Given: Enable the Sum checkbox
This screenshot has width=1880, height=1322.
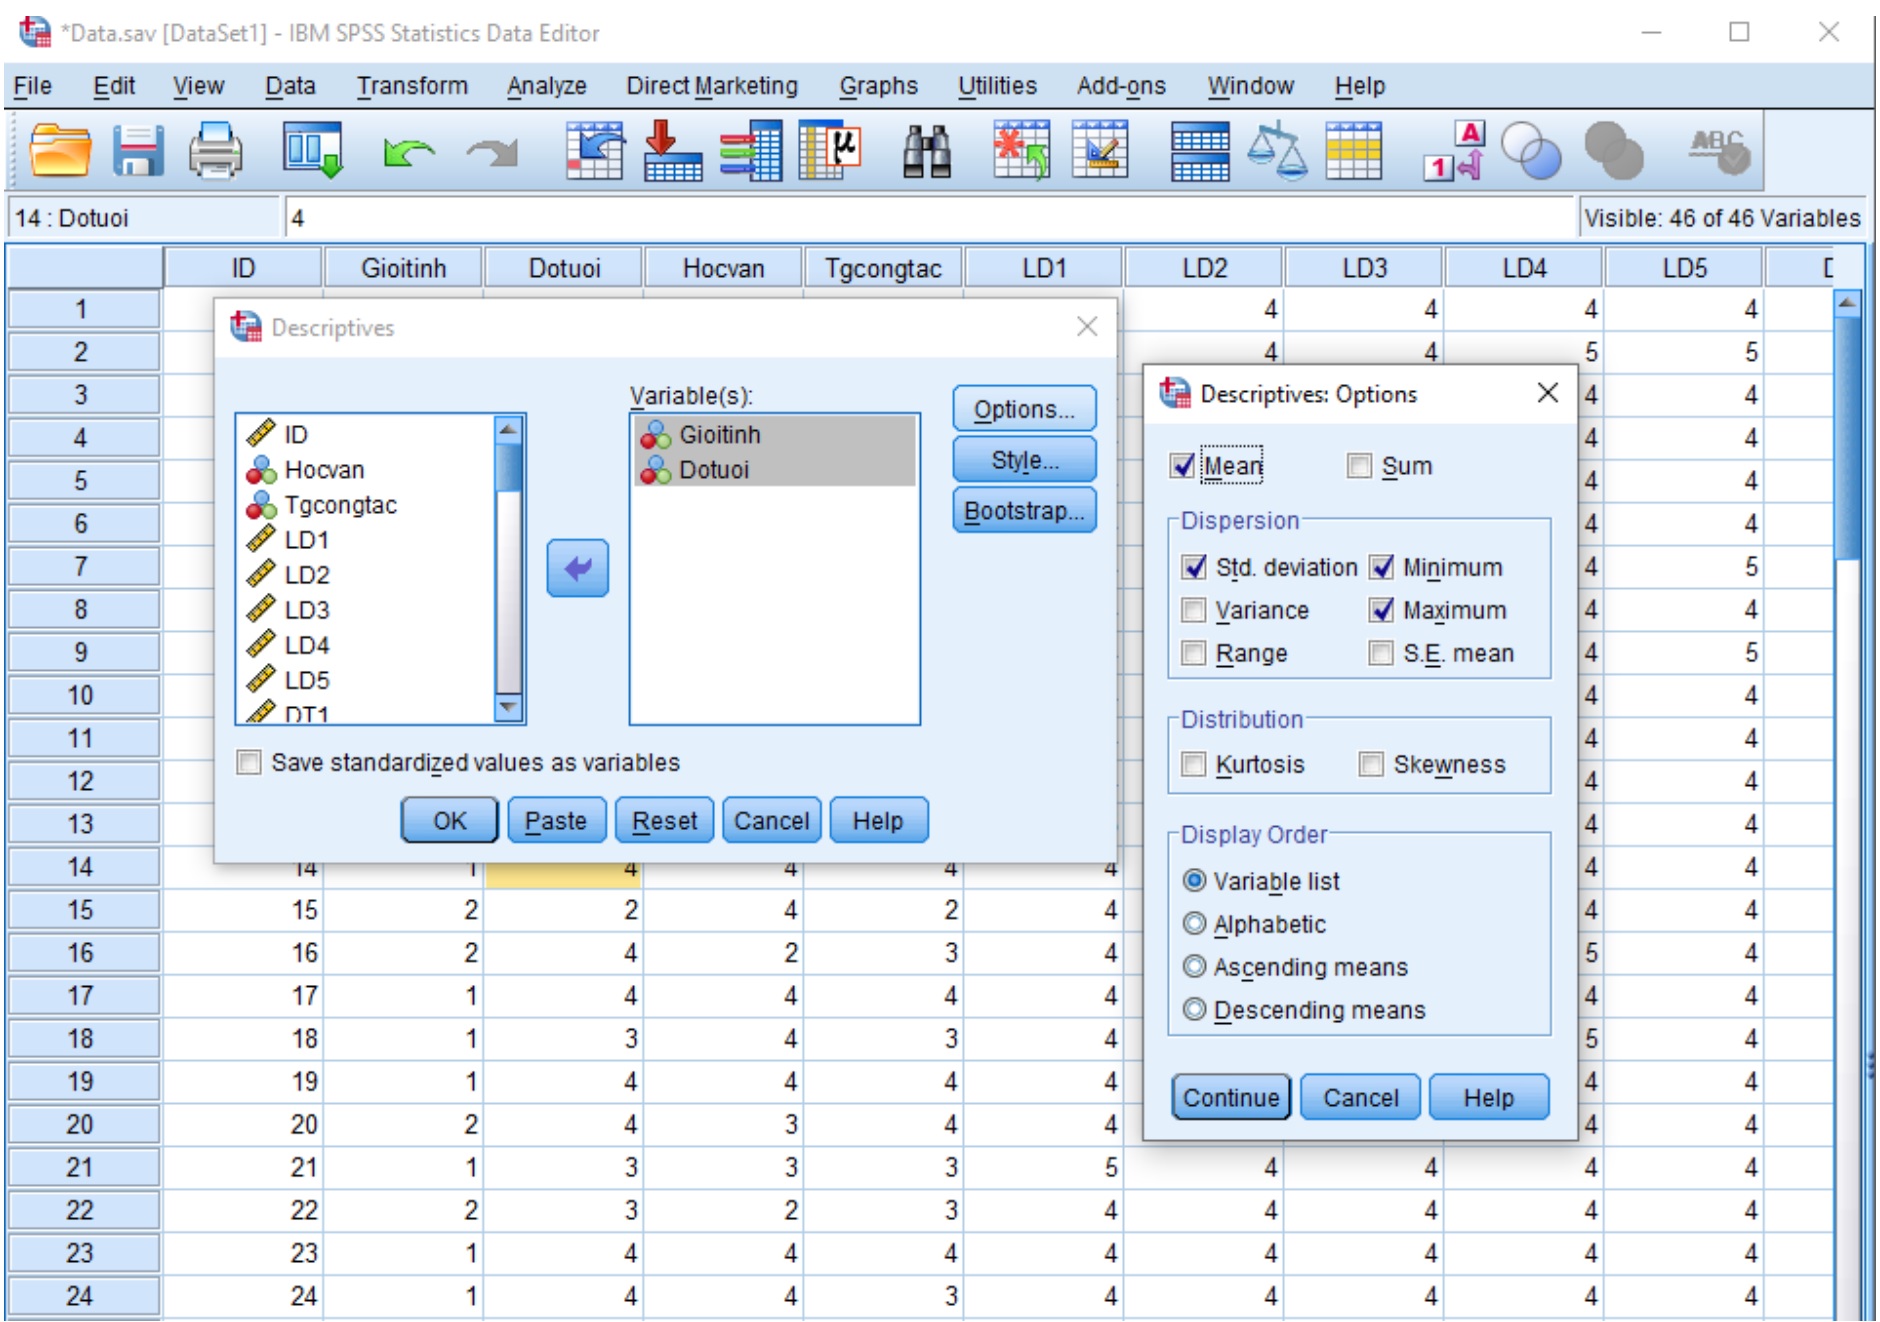Looking at the screenshot, I should (x=1358, y=466).
